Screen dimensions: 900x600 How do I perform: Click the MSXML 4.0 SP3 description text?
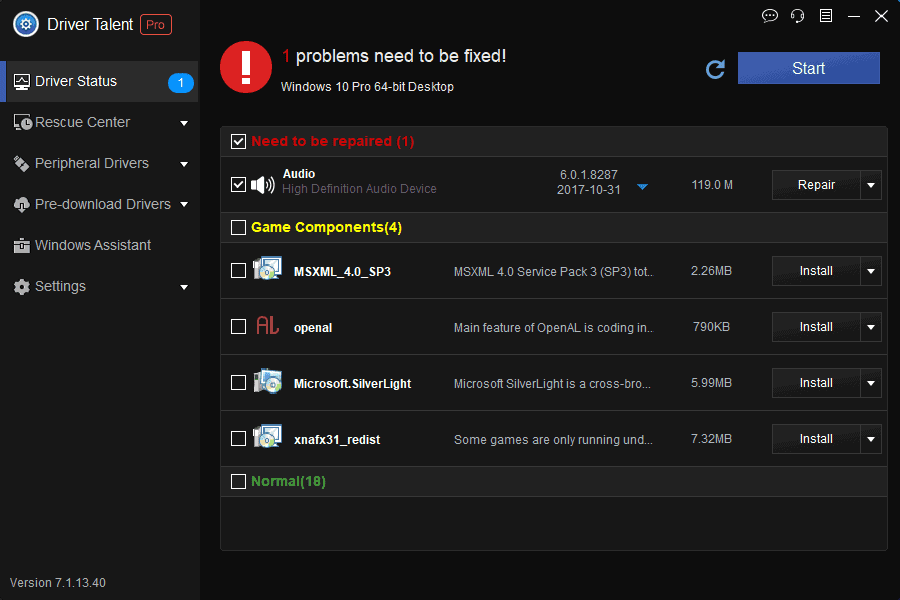click(x=553, y=271)
